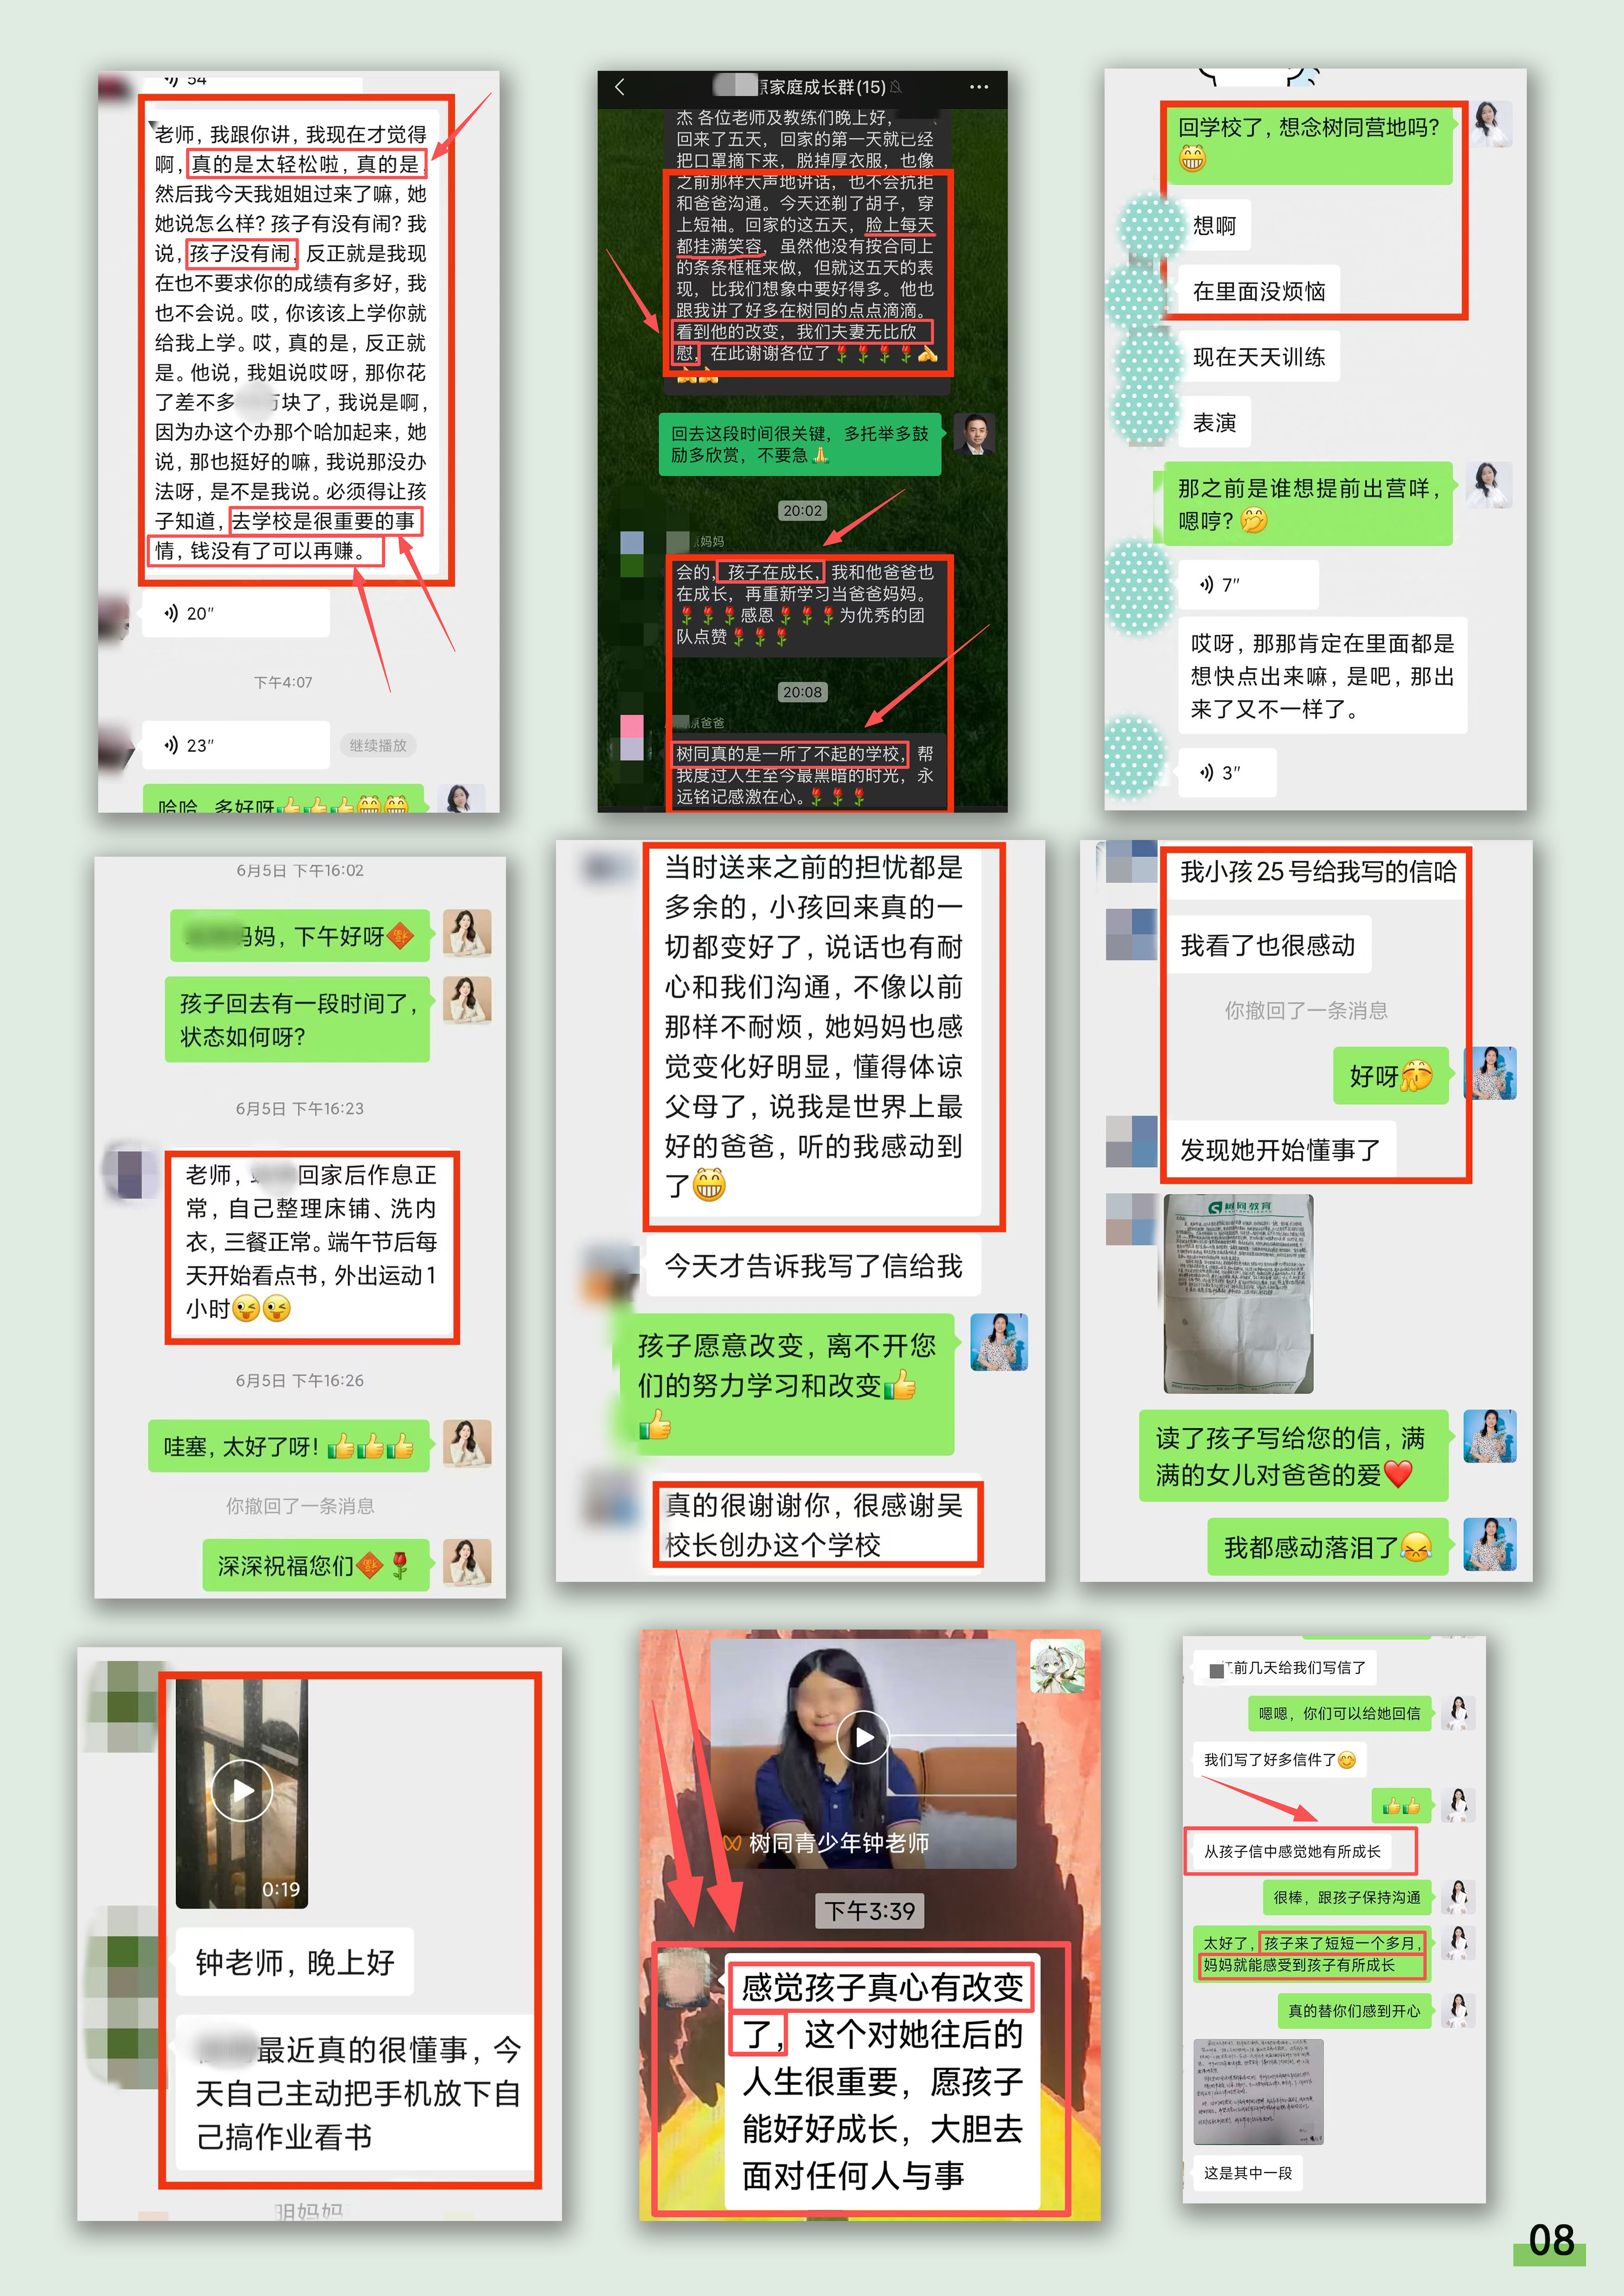Play the 23″ voice message
The width and height of the screenshot is (1624, 2296).
[235, 745]
